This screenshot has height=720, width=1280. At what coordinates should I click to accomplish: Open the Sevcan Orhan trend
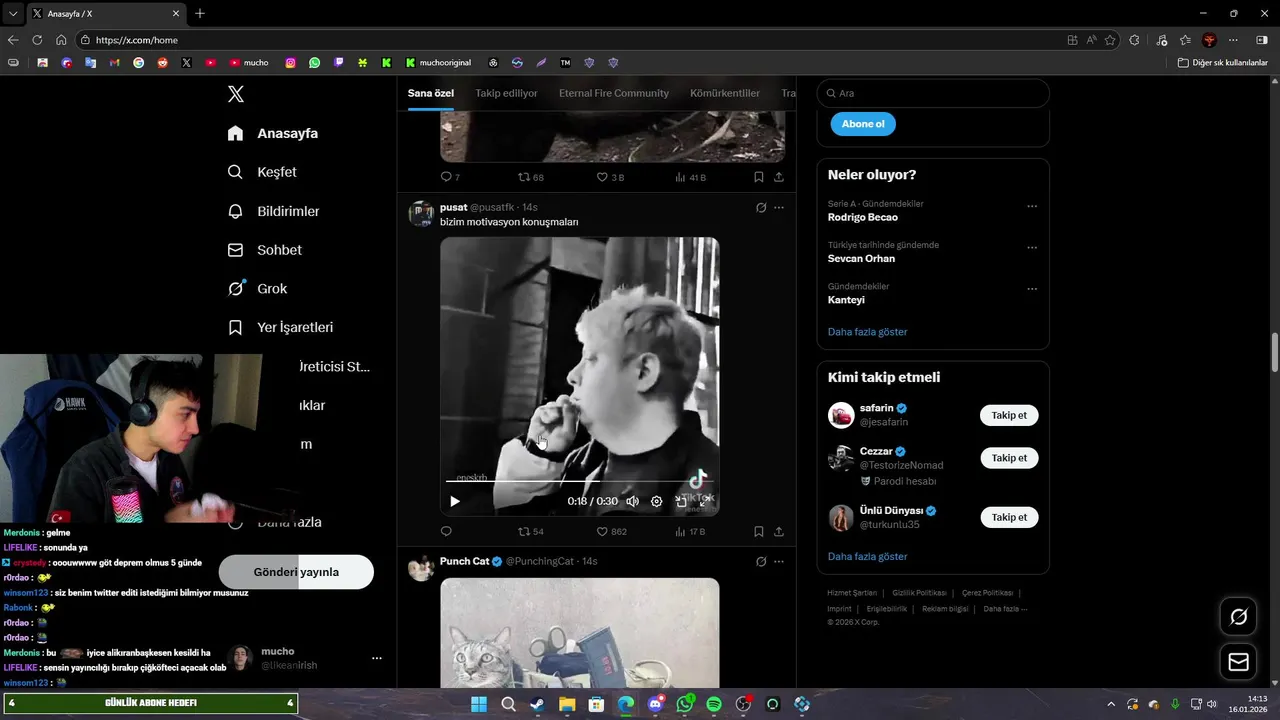pos(861,258)
